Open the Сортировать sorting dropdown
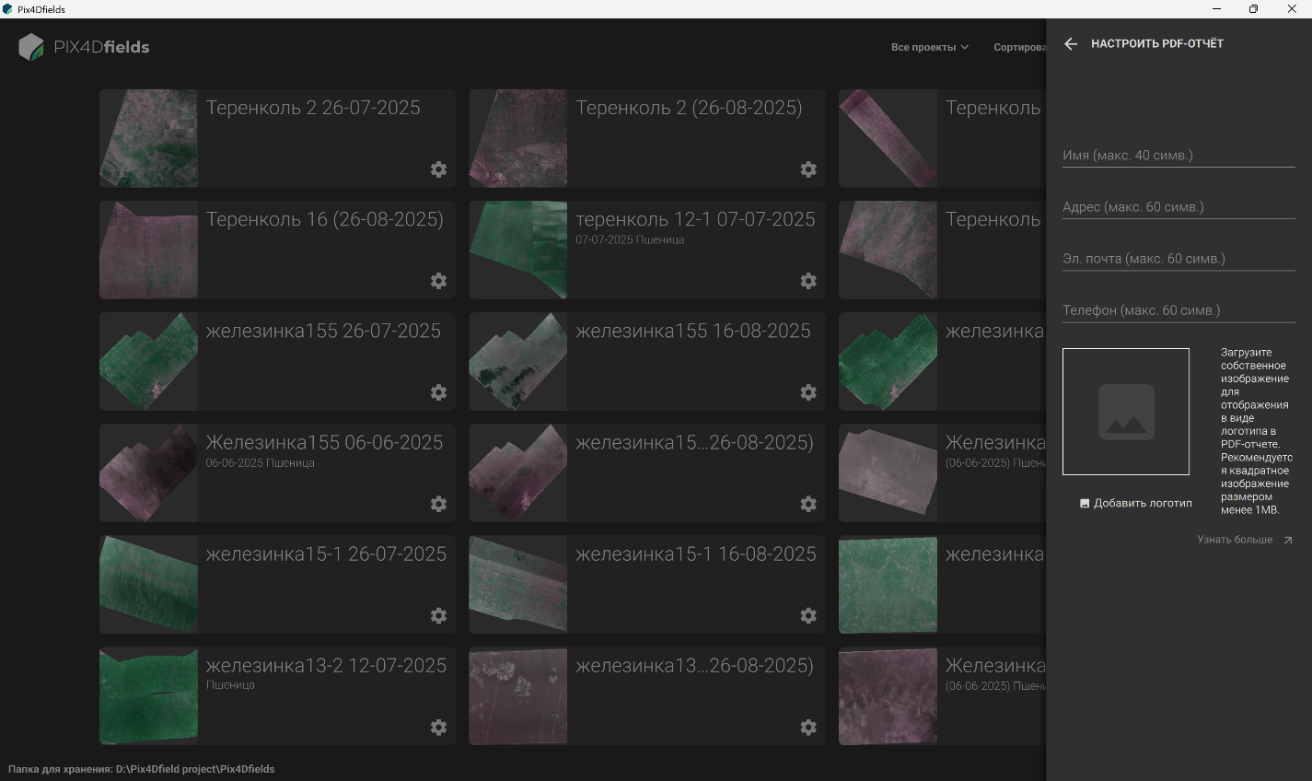This screenshot has height=781, width=1312. tap(1020, 47)
